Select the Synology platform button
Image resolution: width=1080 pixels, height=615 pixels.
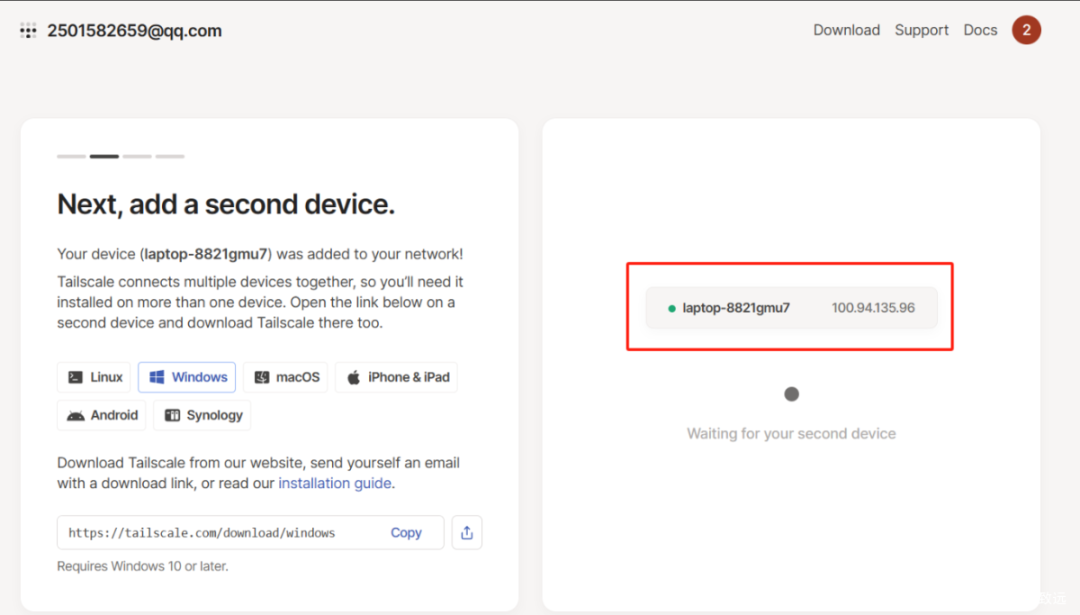pyautogui.click(x=202, y=415)
